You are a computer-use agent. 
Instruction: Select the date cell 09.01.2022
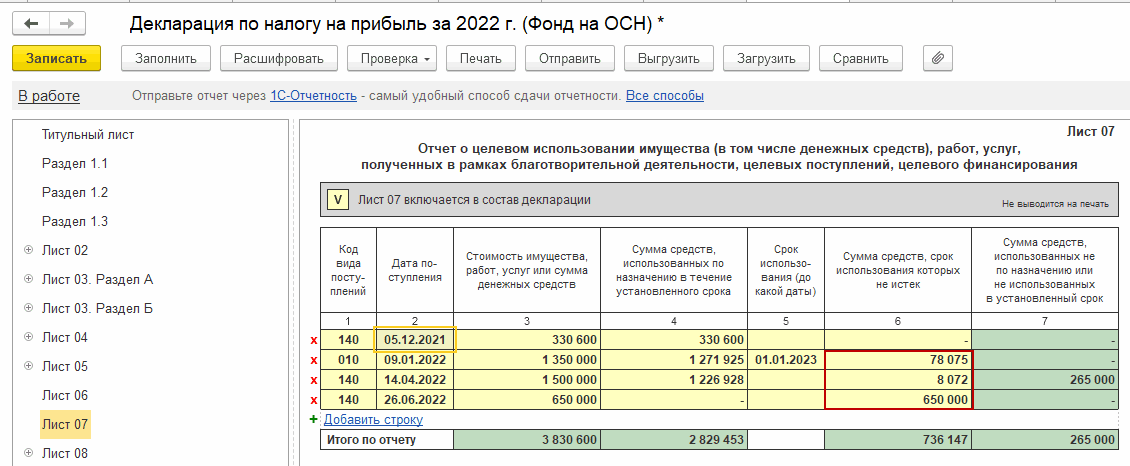pyautogui.click(x=415, y=360)
